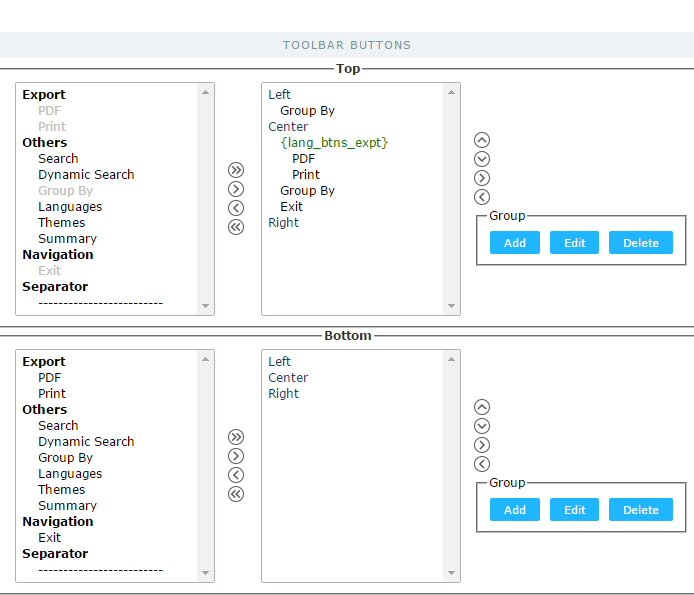The width and height of the screenshot is (694, 595).
Task: Delete the group in the Top section
Action: (x=641, y=243)
